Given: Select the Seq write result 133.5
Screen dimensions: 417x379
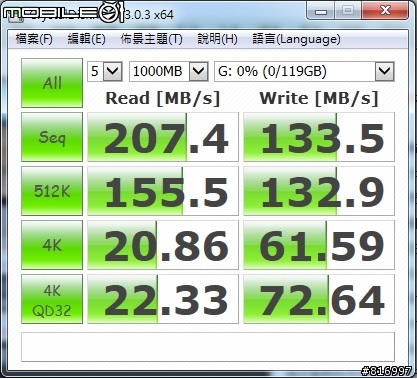Looking at the screenshot, I should 319,137.
